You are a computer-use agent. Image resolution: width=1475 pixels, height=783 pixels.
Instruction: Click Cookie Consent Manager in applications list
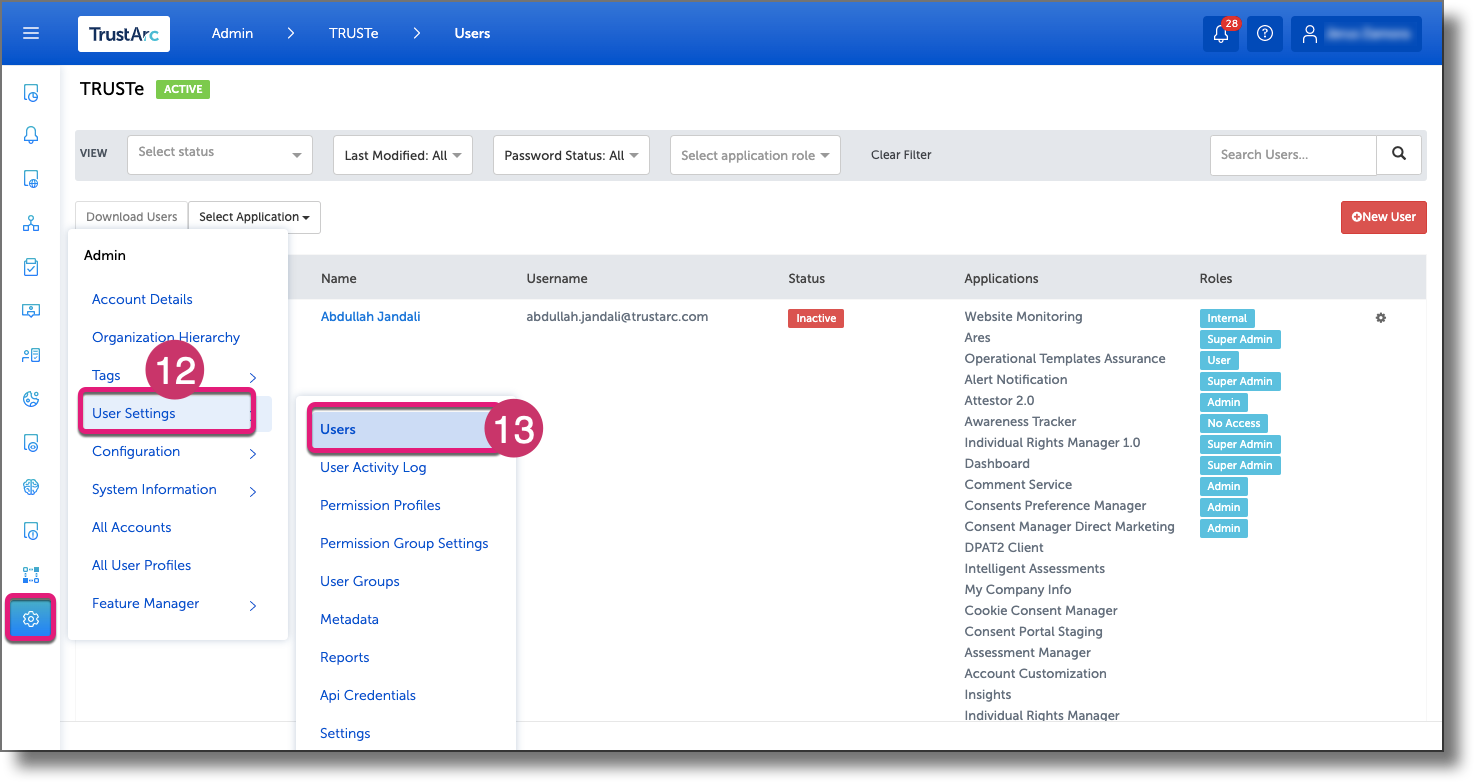coord(1041,610)
